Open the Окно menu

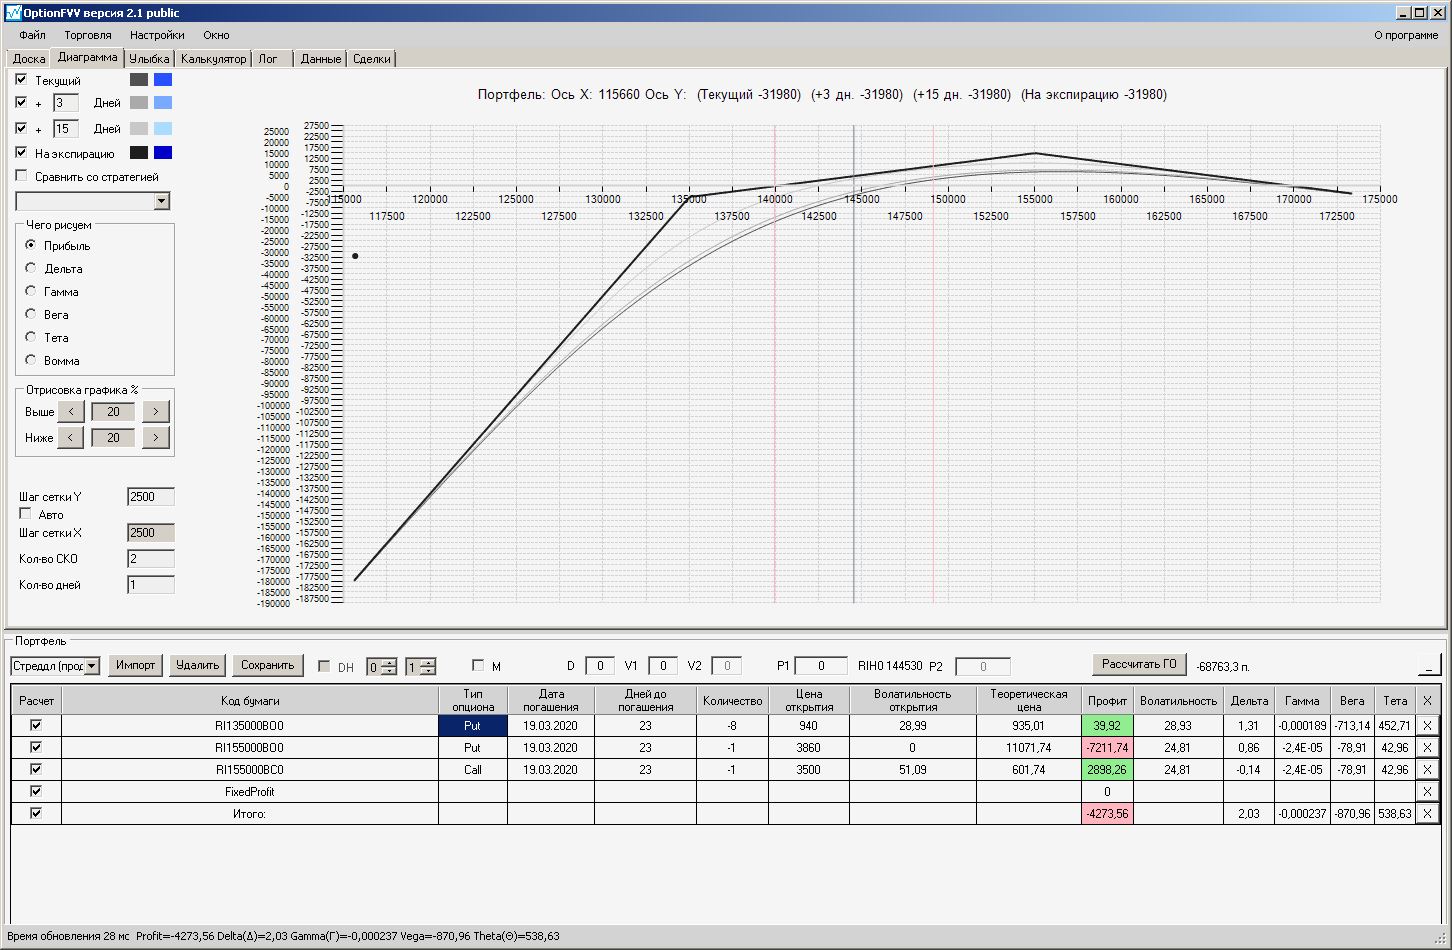[x=216, y=35]
